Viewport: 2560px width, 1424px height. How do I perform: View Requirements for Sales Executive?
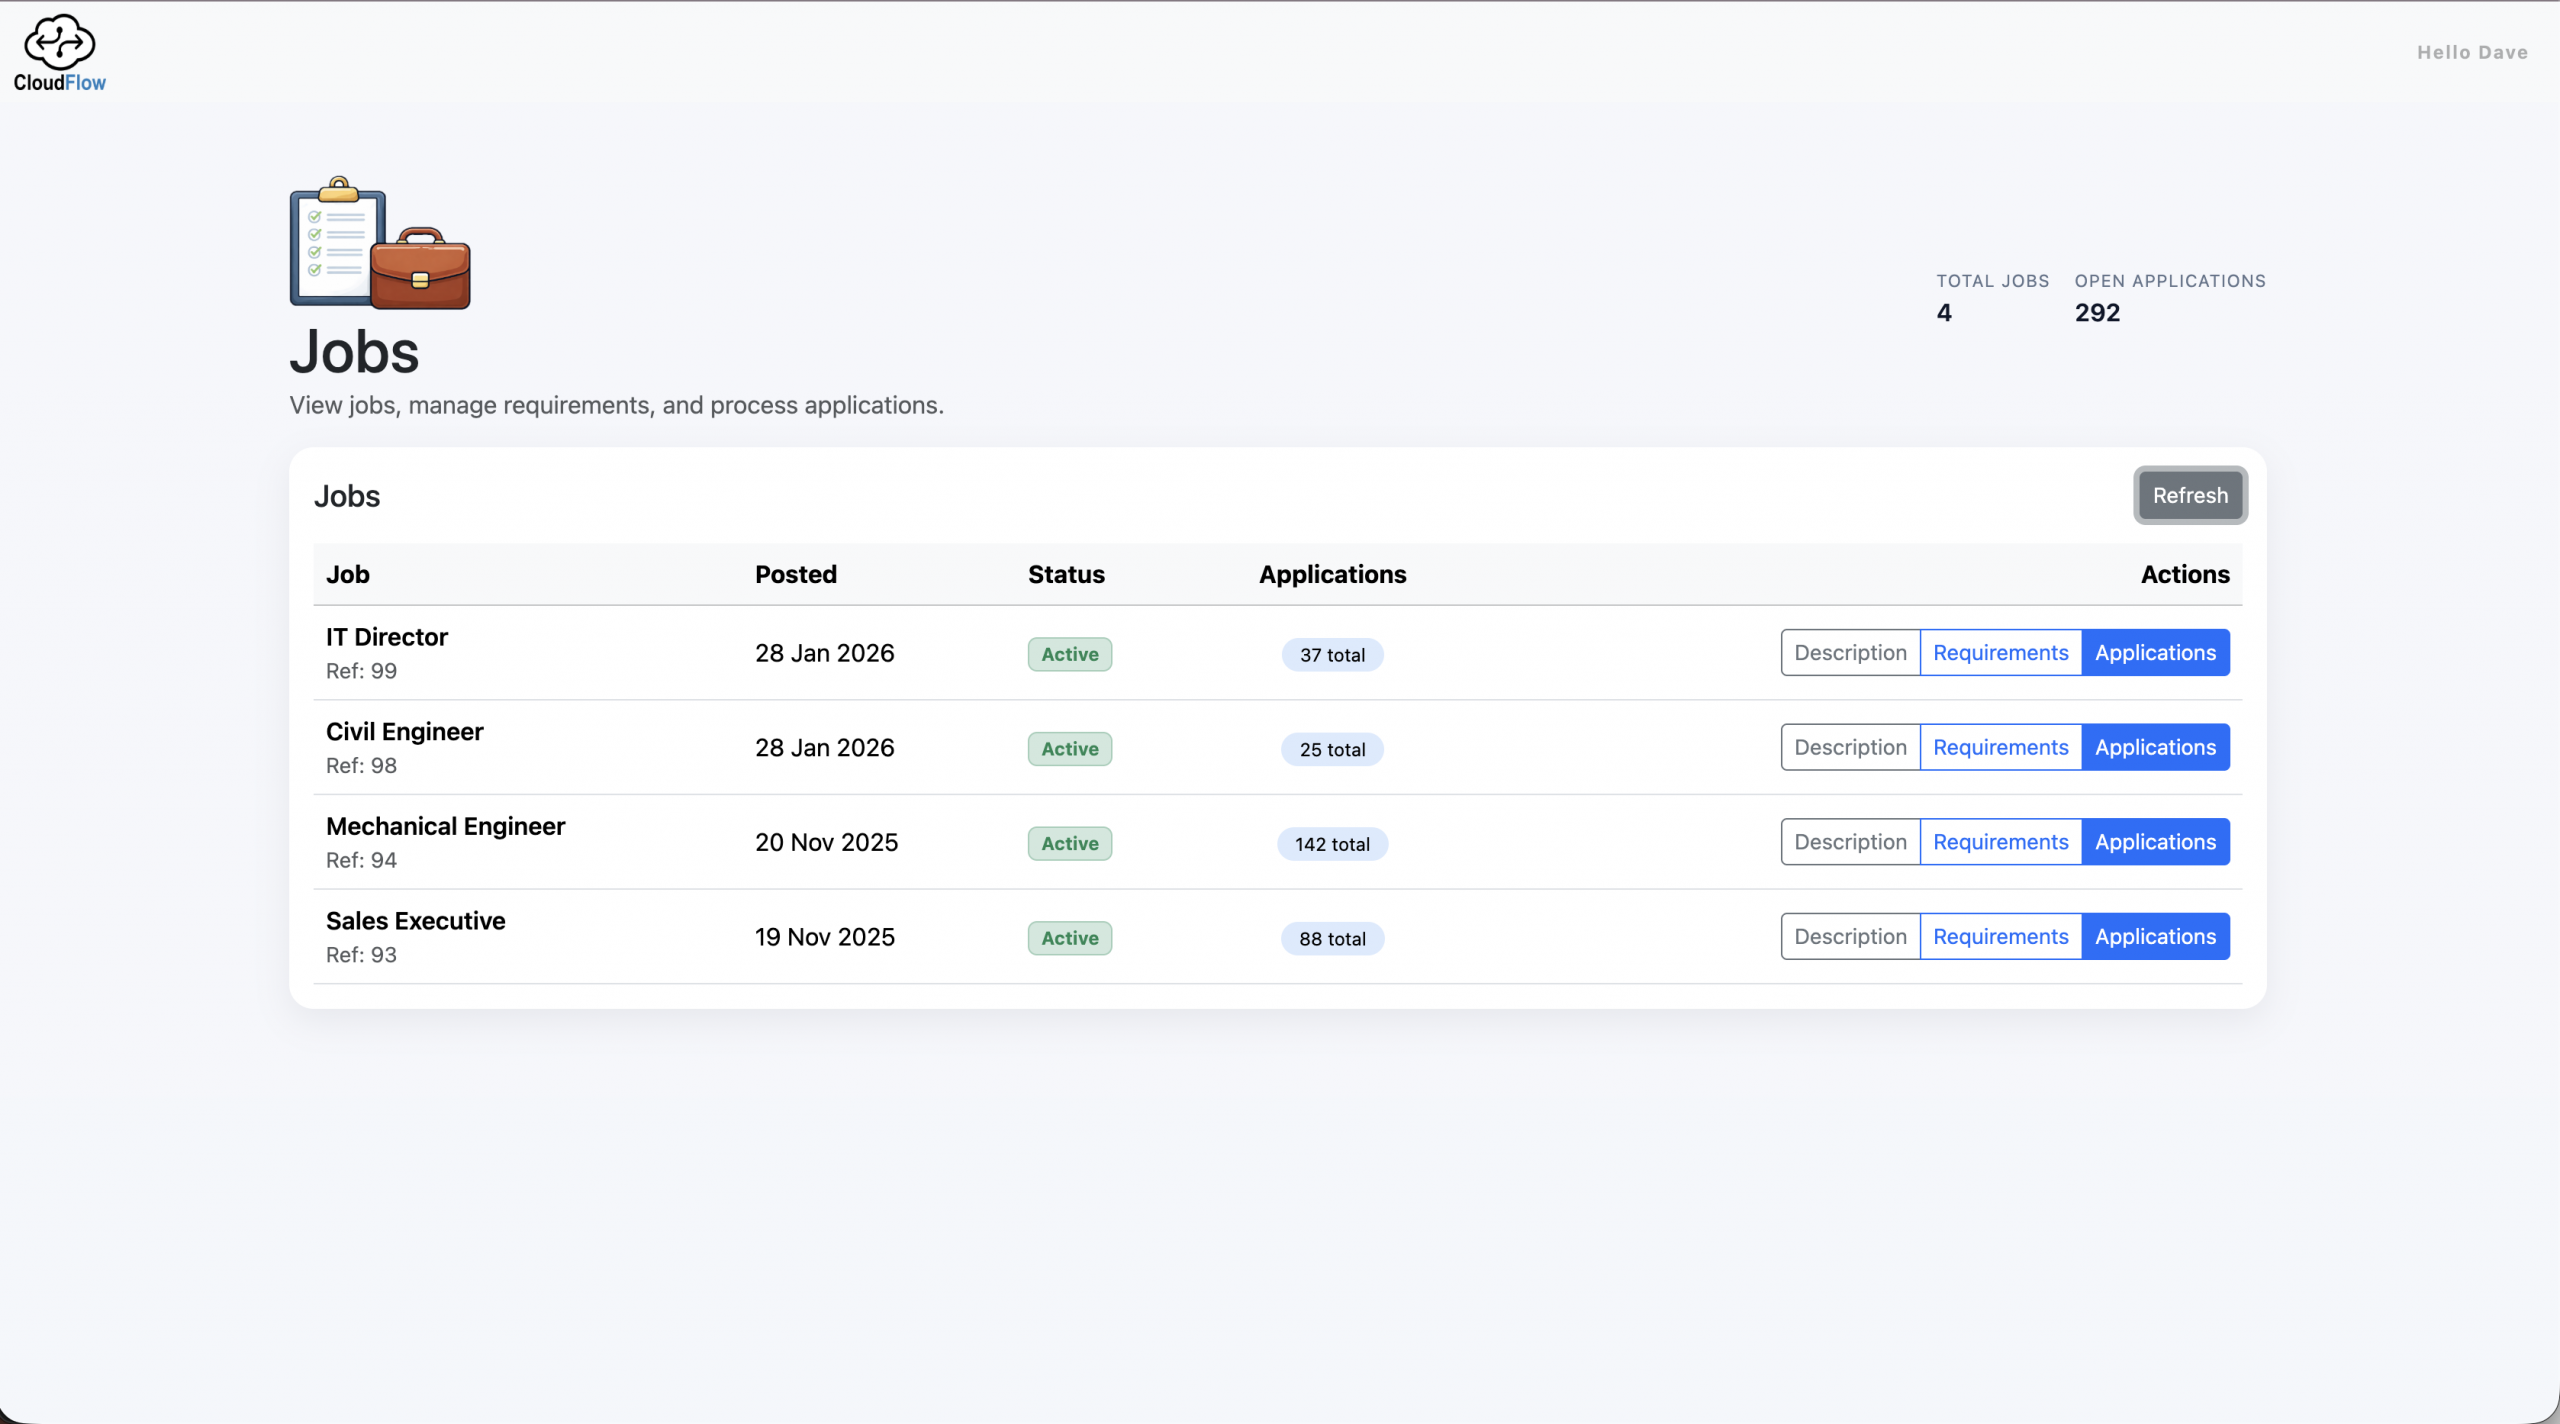2000,937
